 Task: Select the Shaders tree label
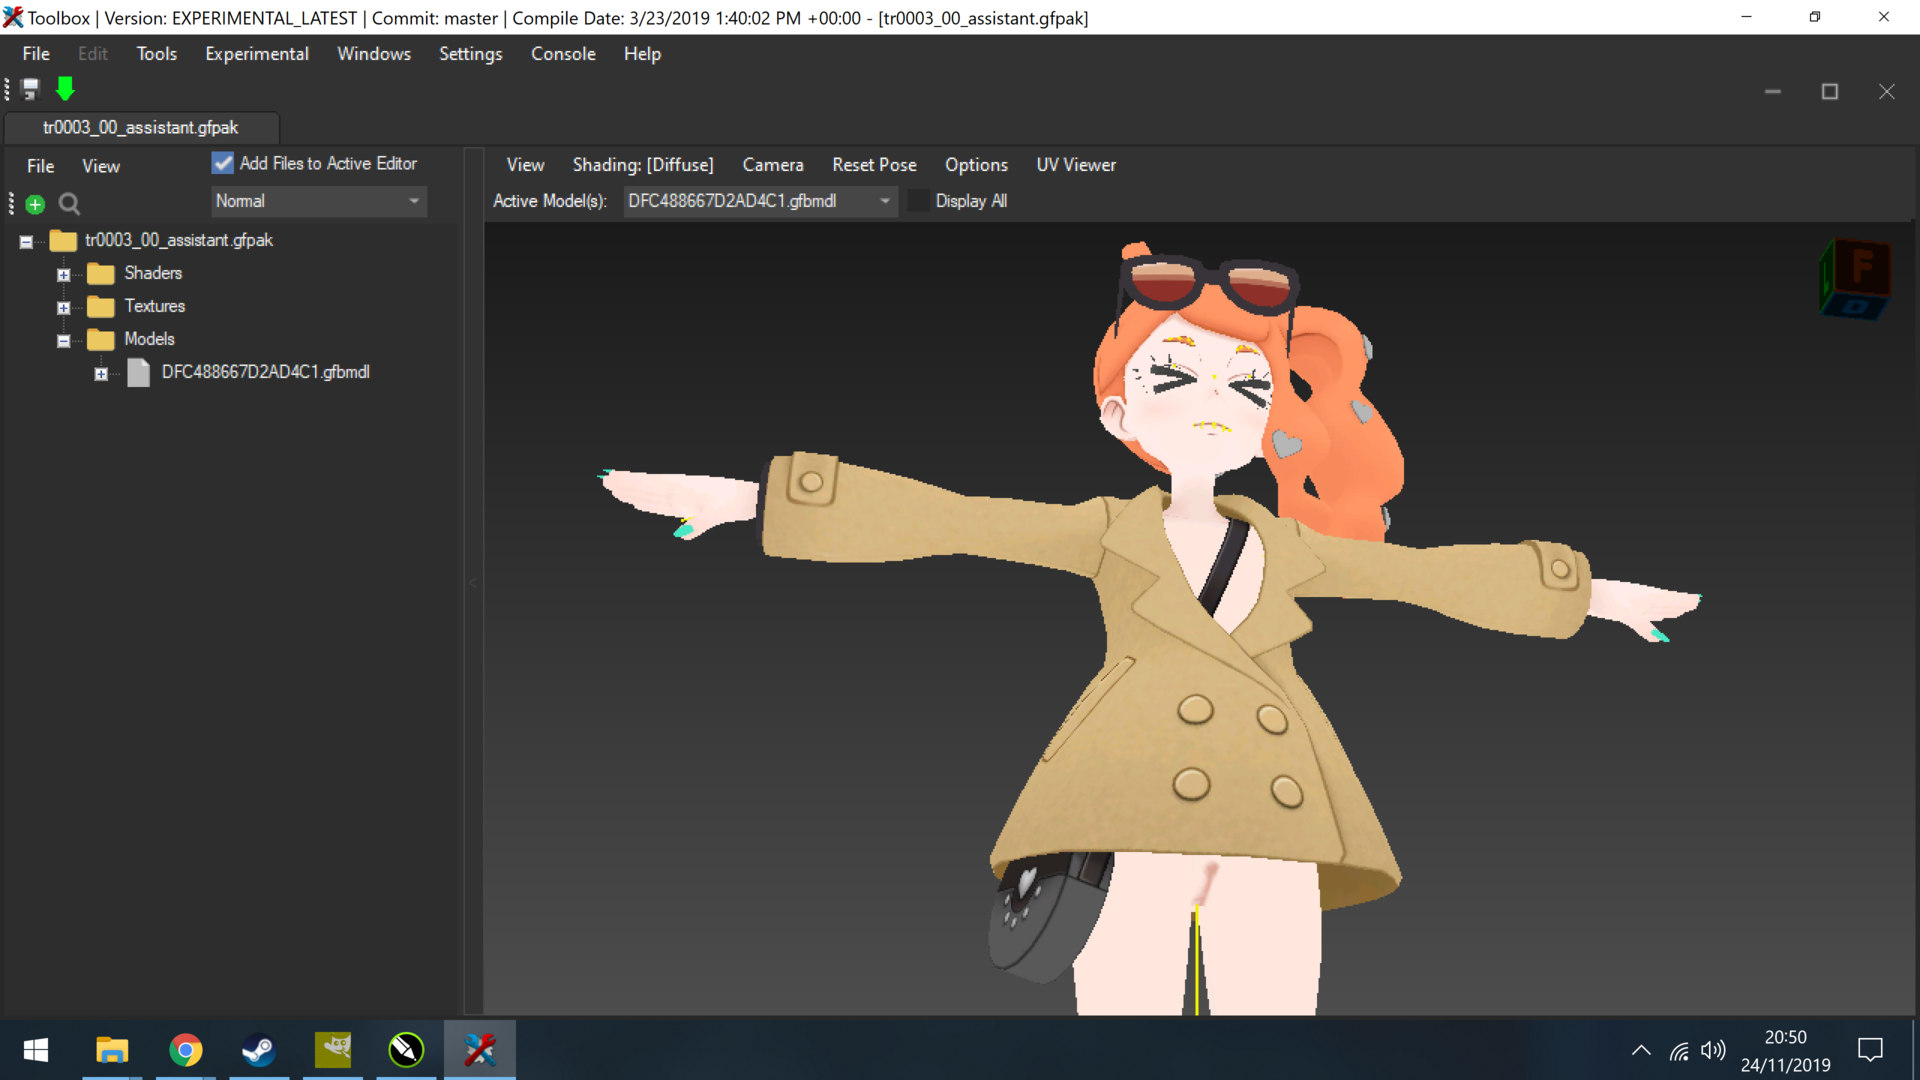pos(153,273)
